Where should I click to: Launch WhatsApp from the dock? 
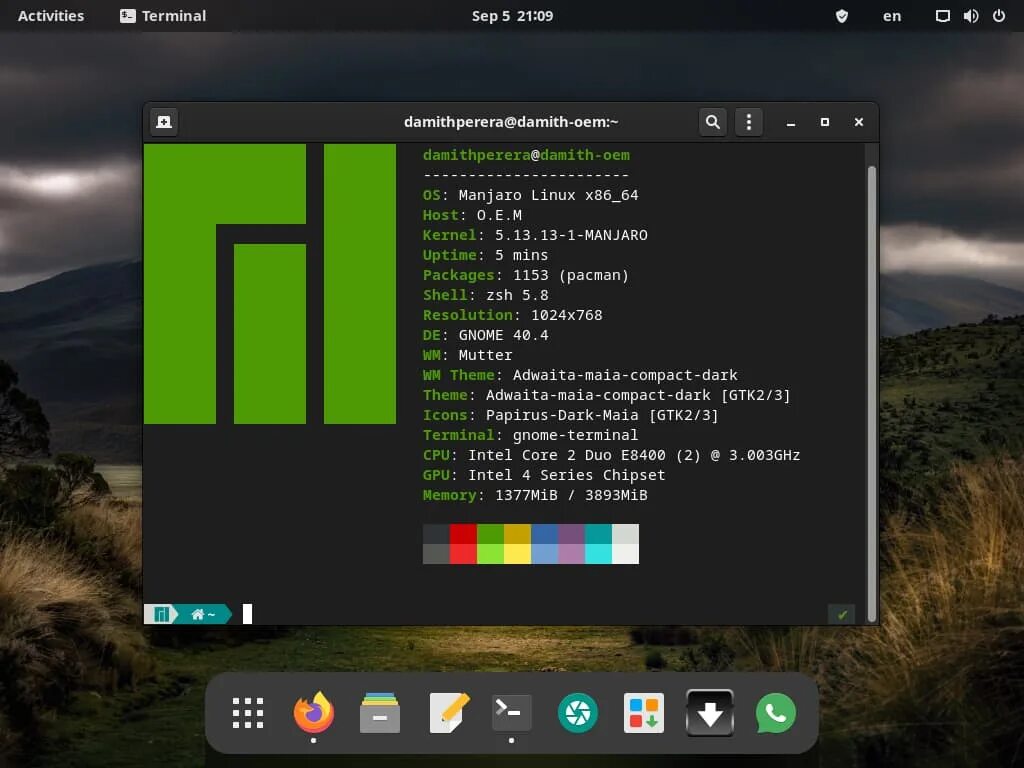click(776, 712)
